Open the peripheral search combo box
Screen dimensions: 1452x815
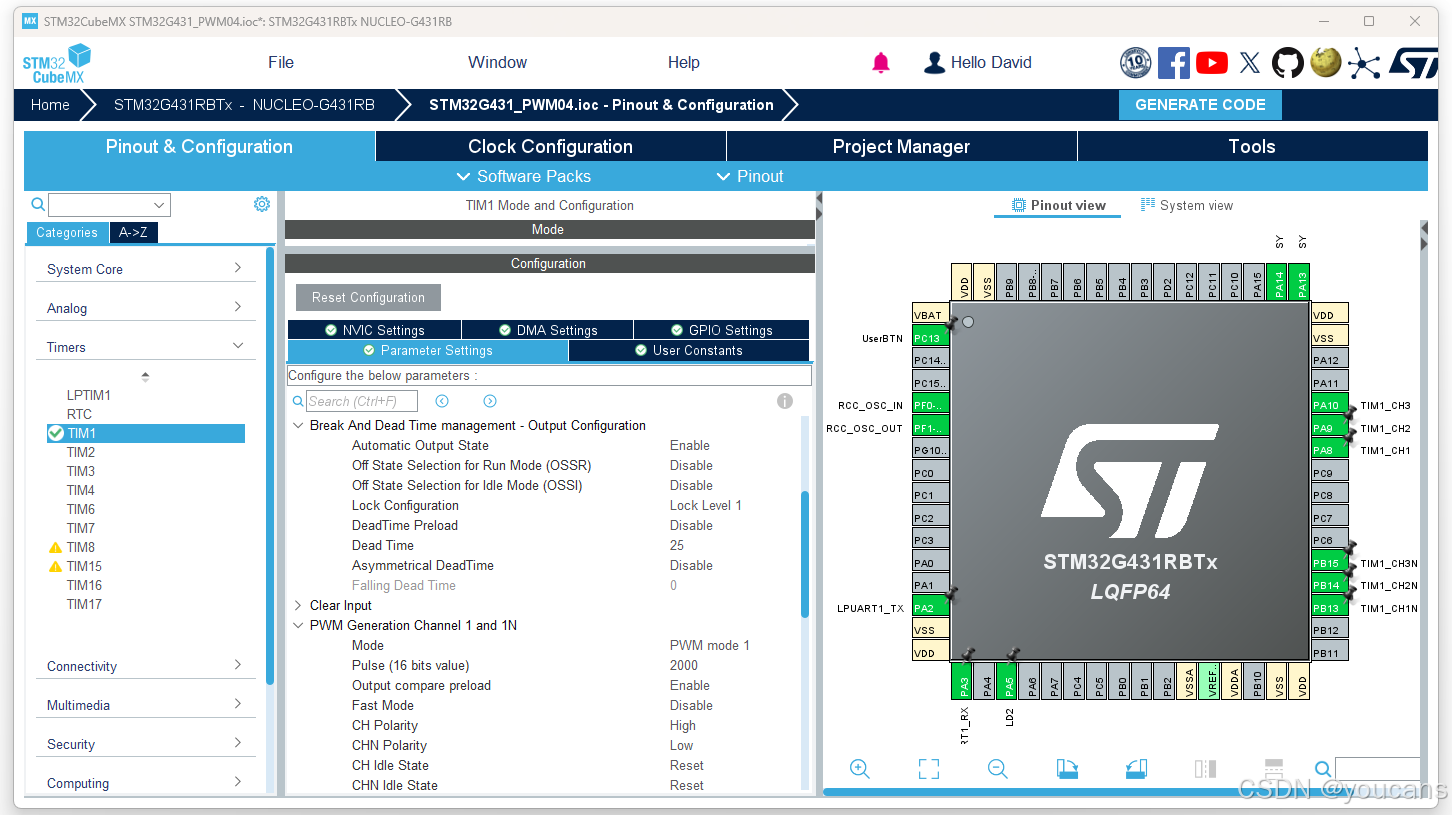coord(109,205)
